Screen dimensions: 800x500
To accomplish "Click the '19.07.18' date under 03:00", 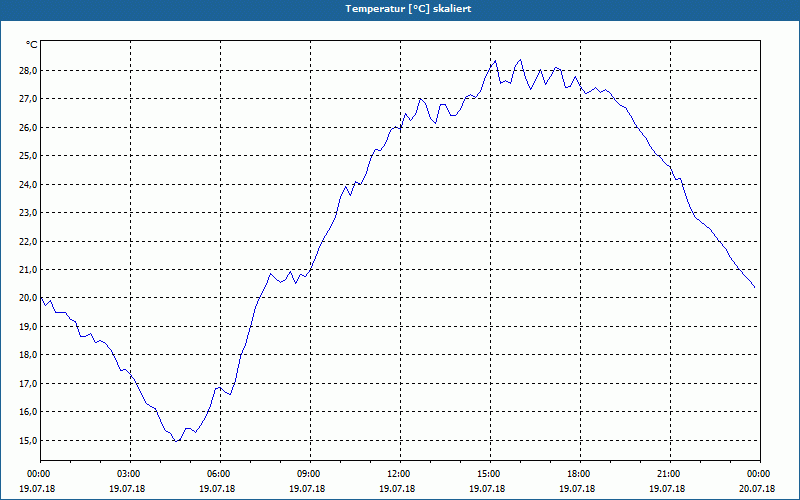I will [127, 489].
